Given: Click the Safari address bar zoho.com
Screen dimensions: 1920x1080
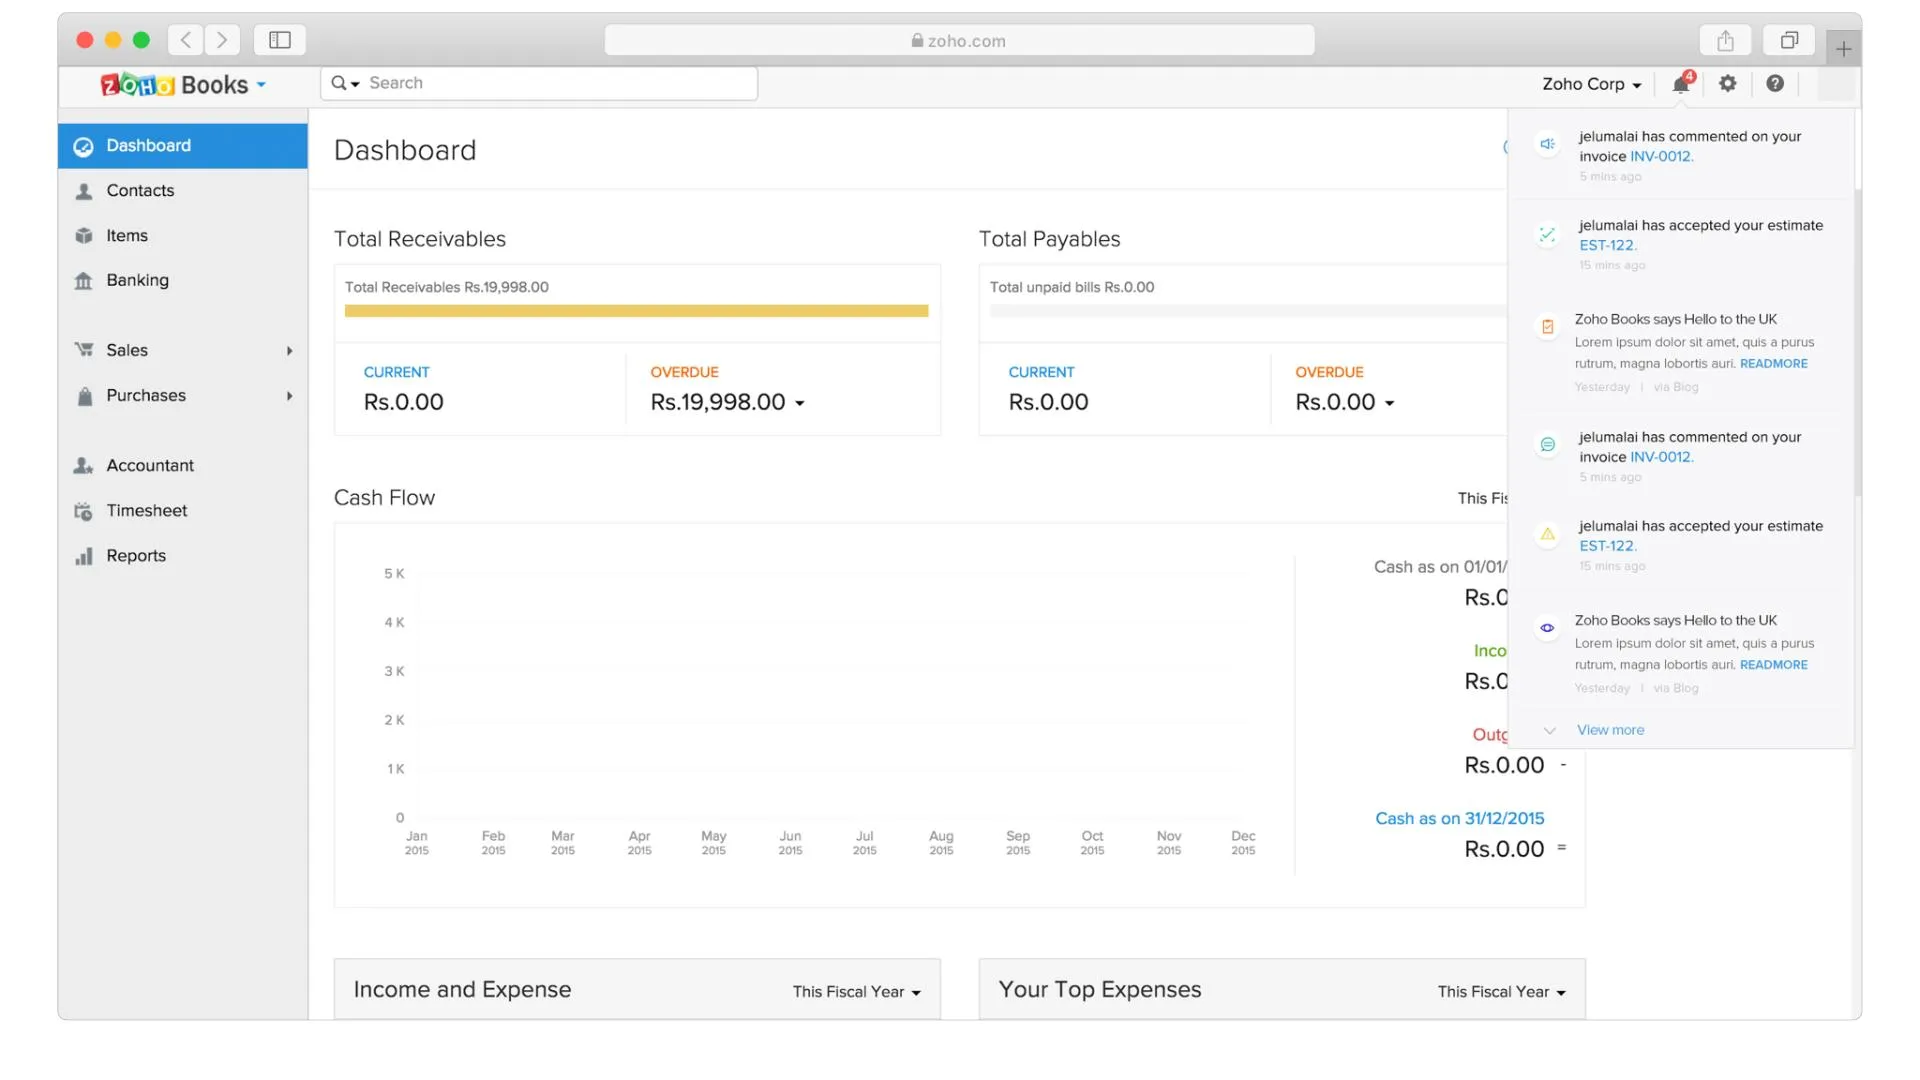Looking at the screenshot, I should tap(959, 40).
